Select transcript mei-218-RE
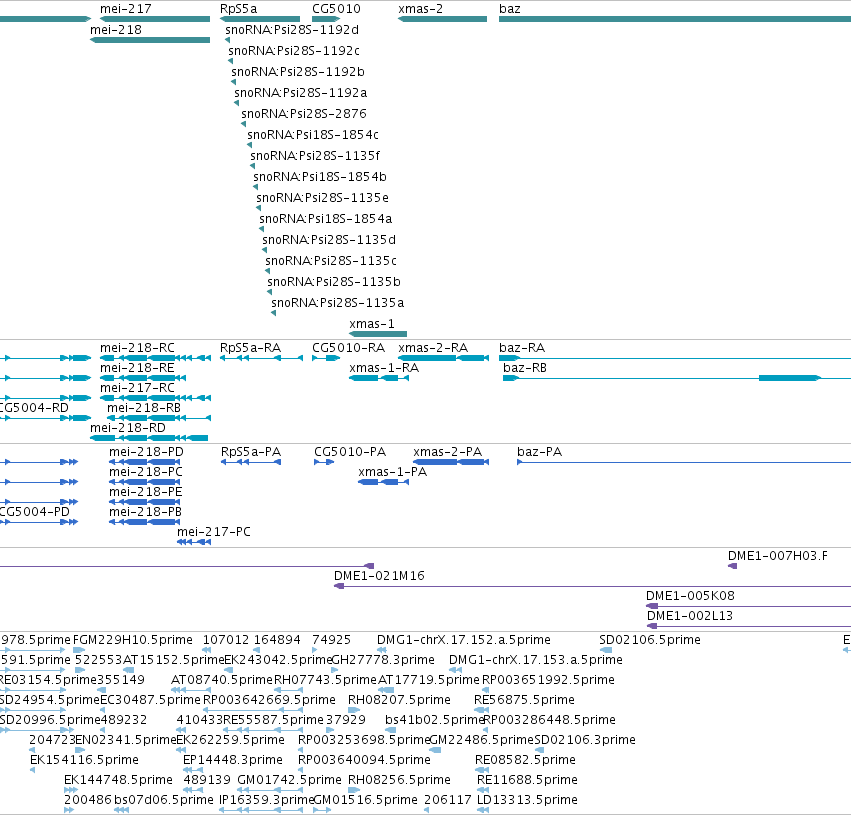This screenshot has height=815, width=851. click(143, 378)
